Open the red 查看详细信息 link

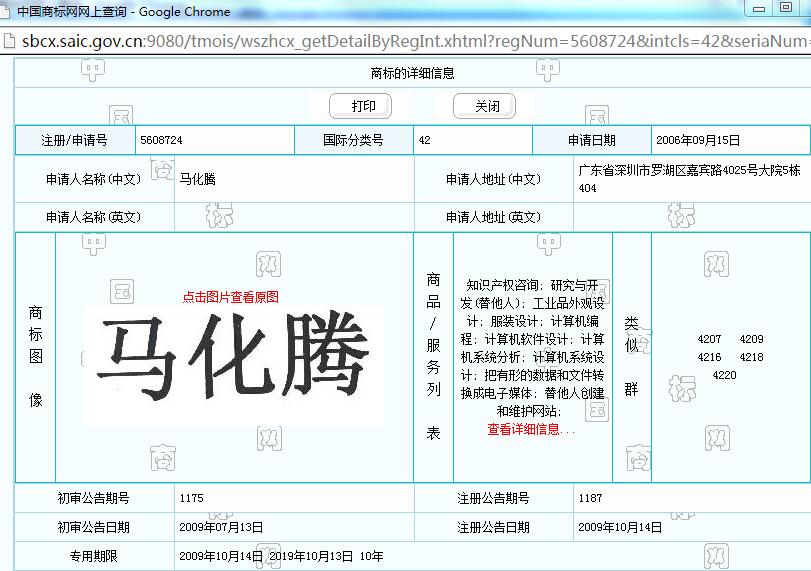530,429
